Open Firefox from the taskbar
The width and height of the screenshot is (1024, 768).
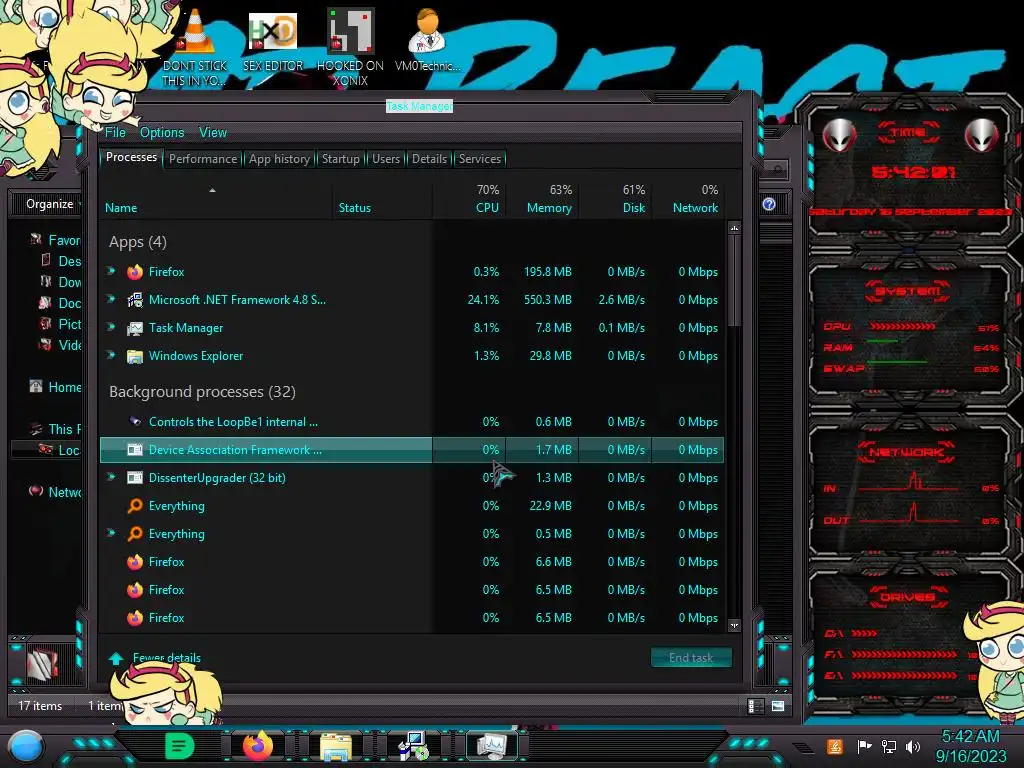pyautogui.click(x=258, y=746)
